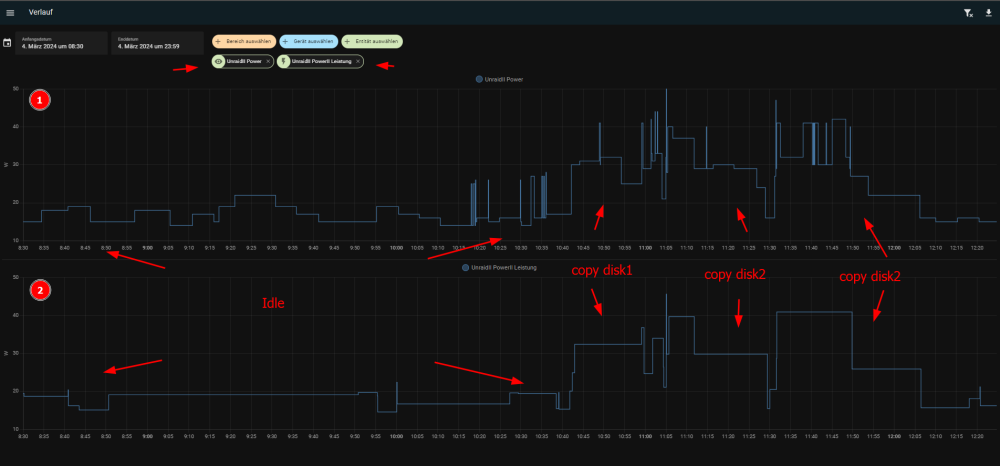Screen dimensions: 1000x466
Task: Click the eye icon on the Unraidll Power chip
Action: (x=219, y=61)
